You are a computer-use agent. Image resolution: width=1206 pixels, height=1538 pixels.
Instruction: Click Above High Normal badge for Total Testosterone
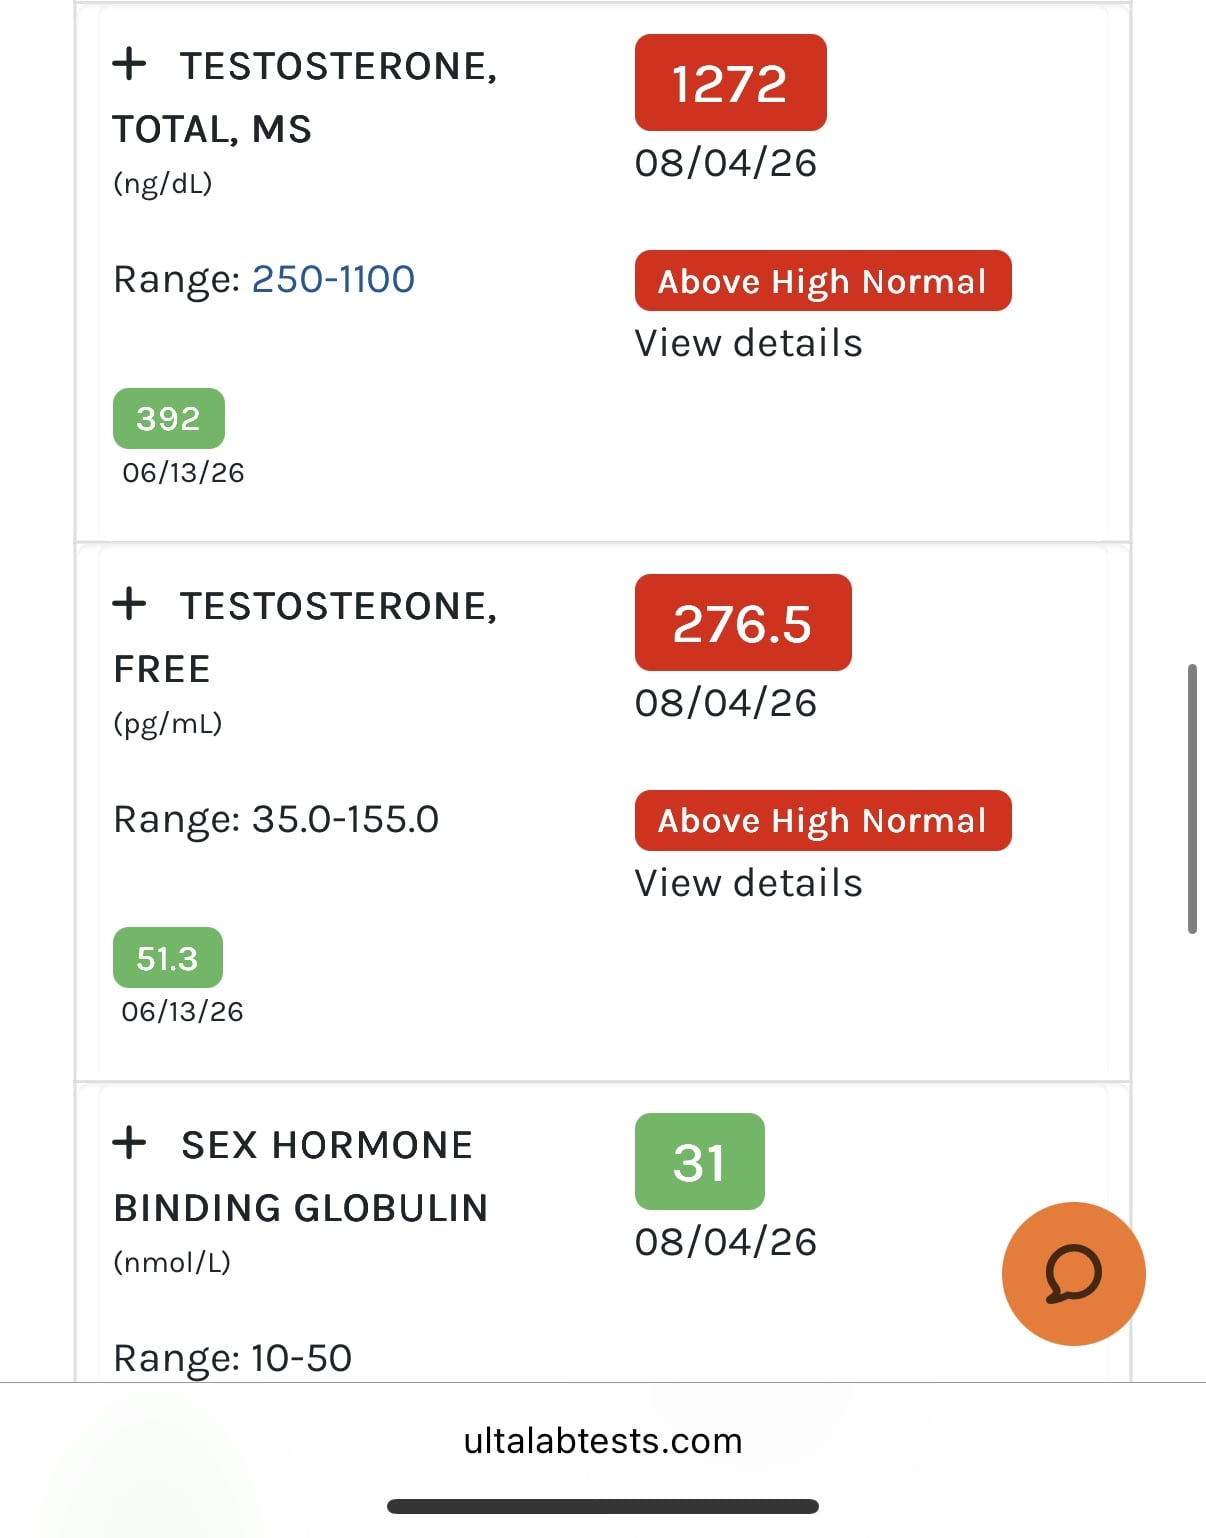pos(823,281)
